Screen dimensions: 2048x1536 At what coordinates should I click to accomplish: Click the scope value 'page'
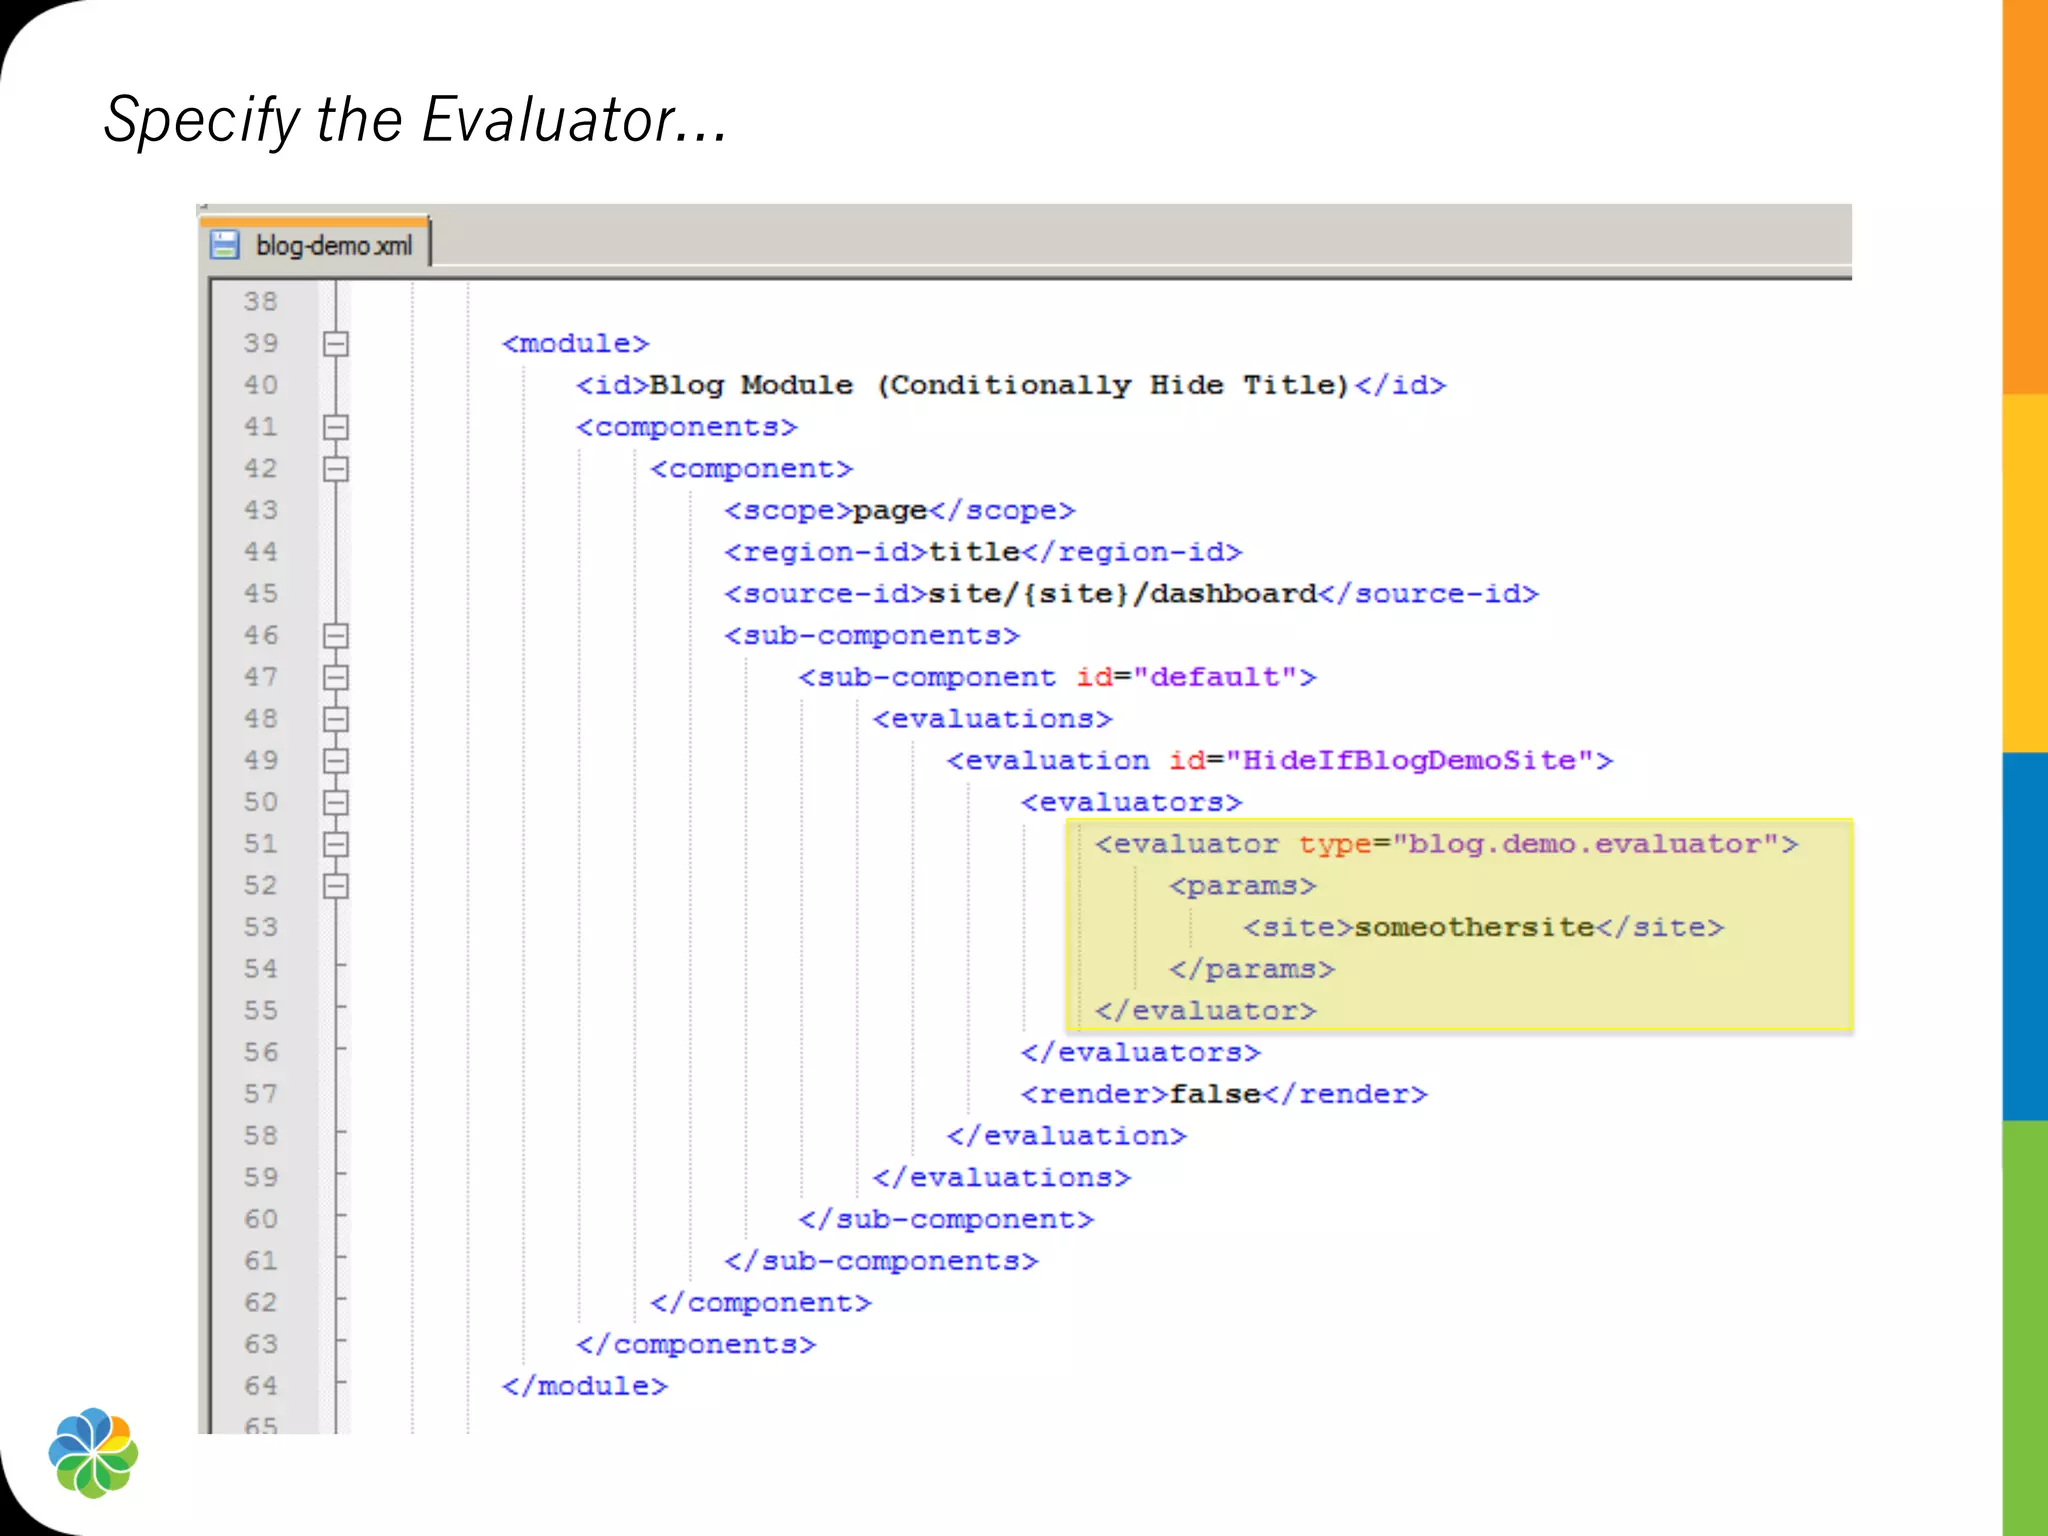point(890,511)
